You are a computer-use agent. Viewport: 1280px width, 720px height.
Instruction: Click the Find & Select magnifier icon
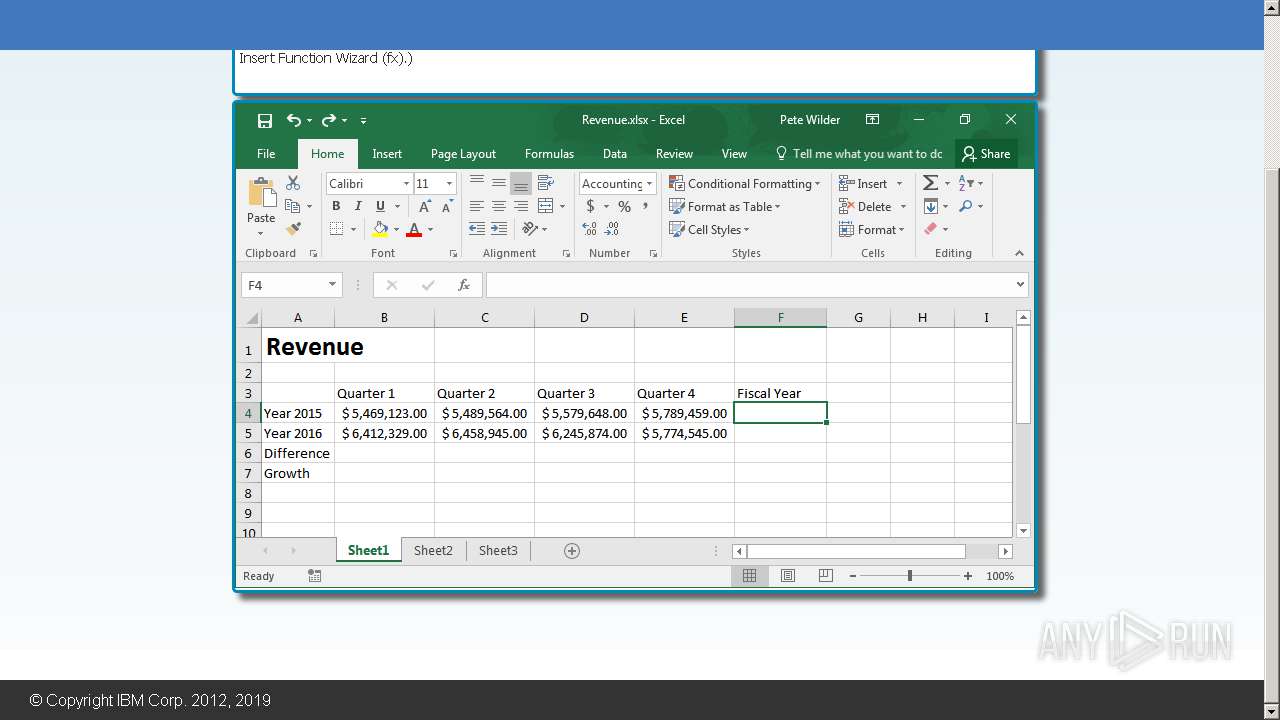[x=966, y=206]
